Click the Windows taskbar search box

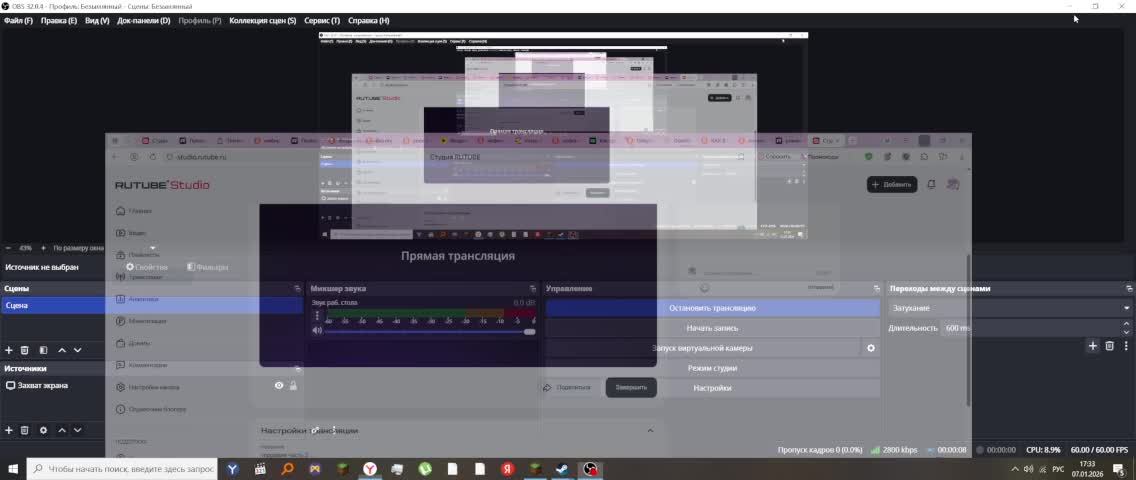(122, 469)
